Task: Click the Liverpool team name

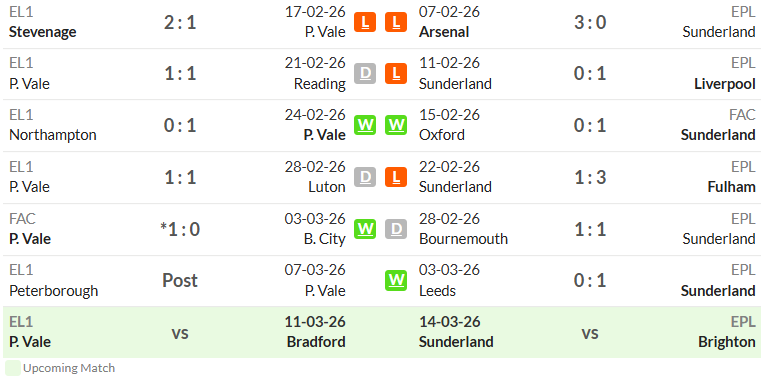Action: pos(725,84)
